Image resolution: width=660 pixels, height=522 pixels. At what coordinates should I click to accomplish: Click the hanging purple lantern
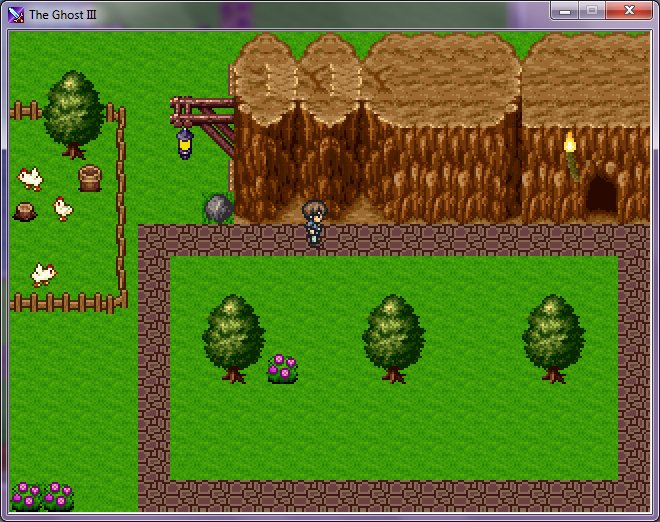click(185, 144)
